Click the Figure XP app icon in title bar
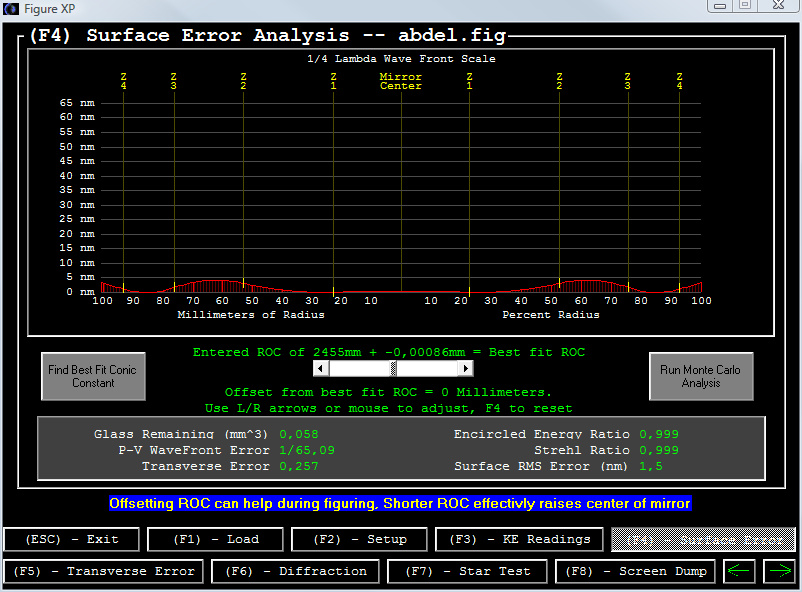The width and height of the screenshot is (802, 592). 11,8
